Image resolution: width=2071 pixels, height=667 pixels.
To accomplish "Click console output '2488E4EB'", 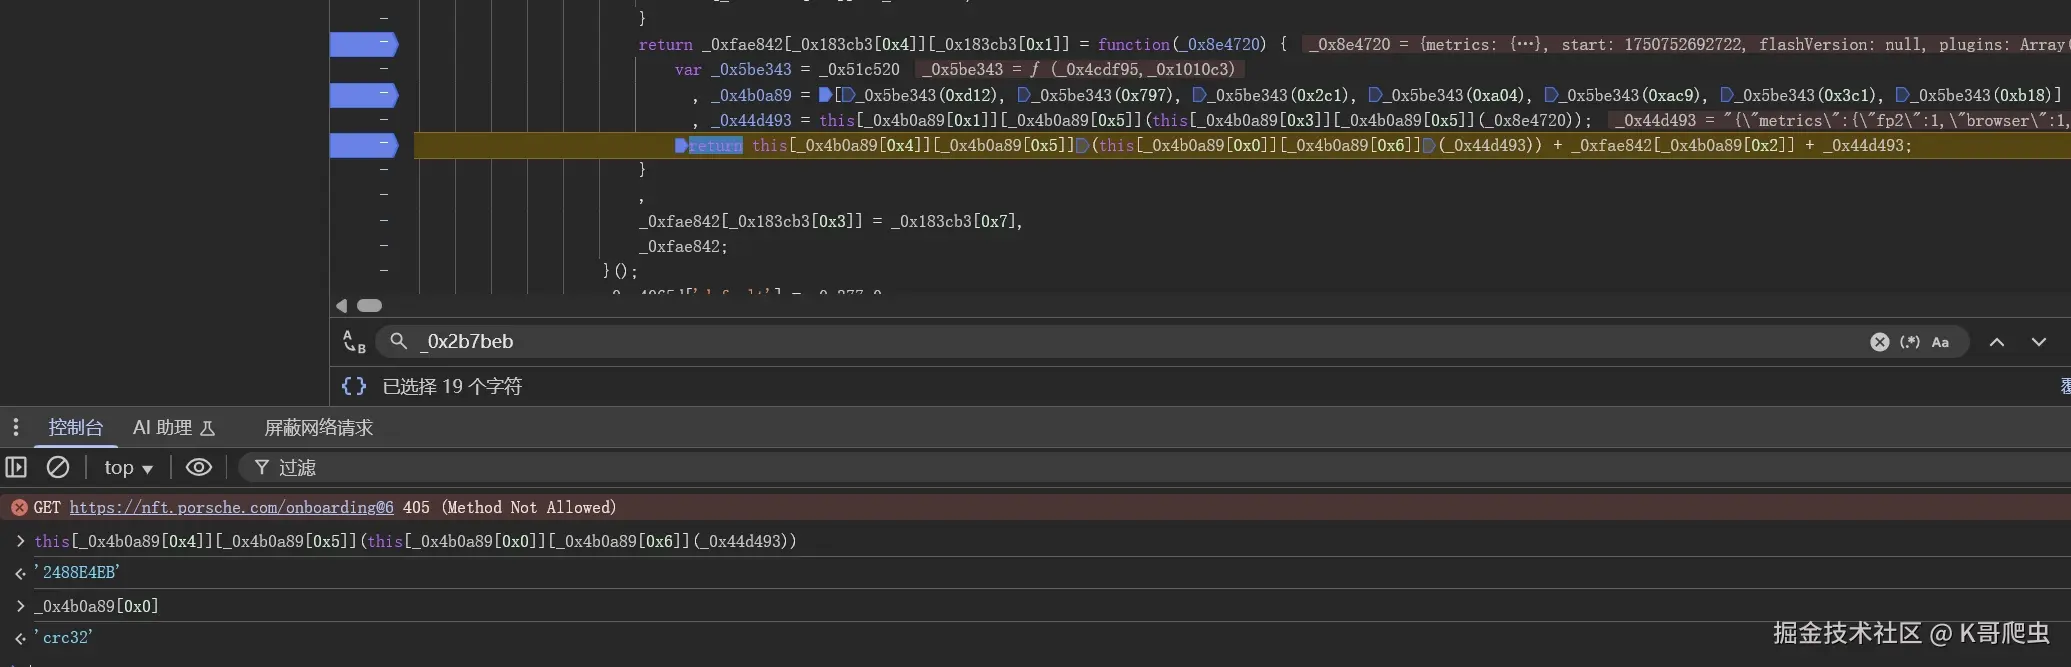I will point(77,572).
